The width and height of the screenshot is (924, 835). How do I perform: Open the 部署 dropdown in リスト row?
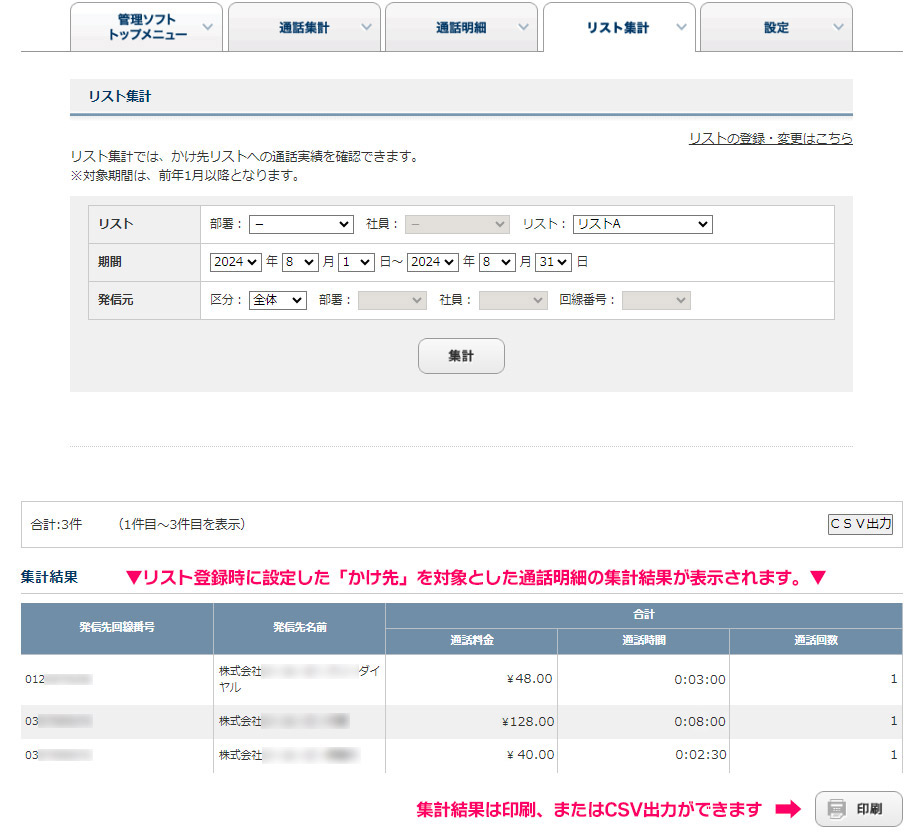coord(301,224)
